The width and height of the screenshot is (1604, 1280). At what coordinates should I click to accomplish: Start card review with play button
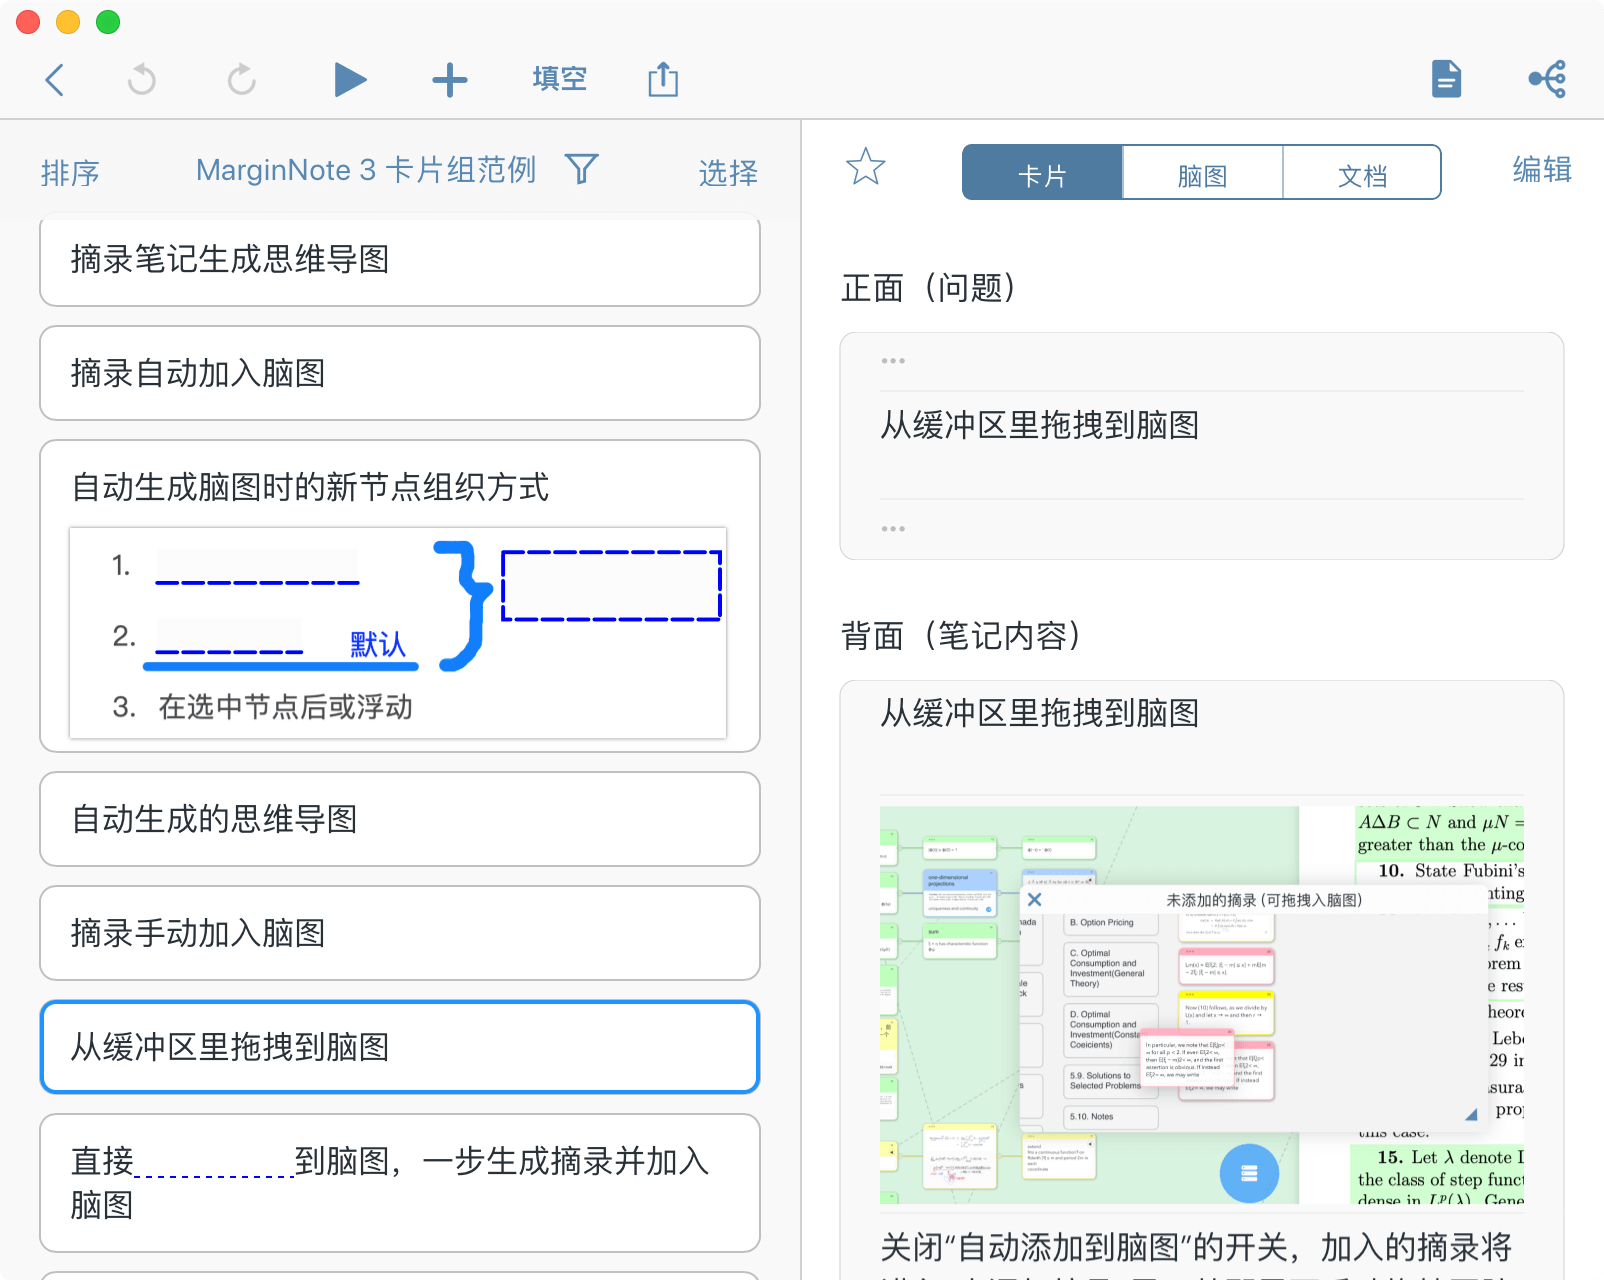[x=349, y=80]
